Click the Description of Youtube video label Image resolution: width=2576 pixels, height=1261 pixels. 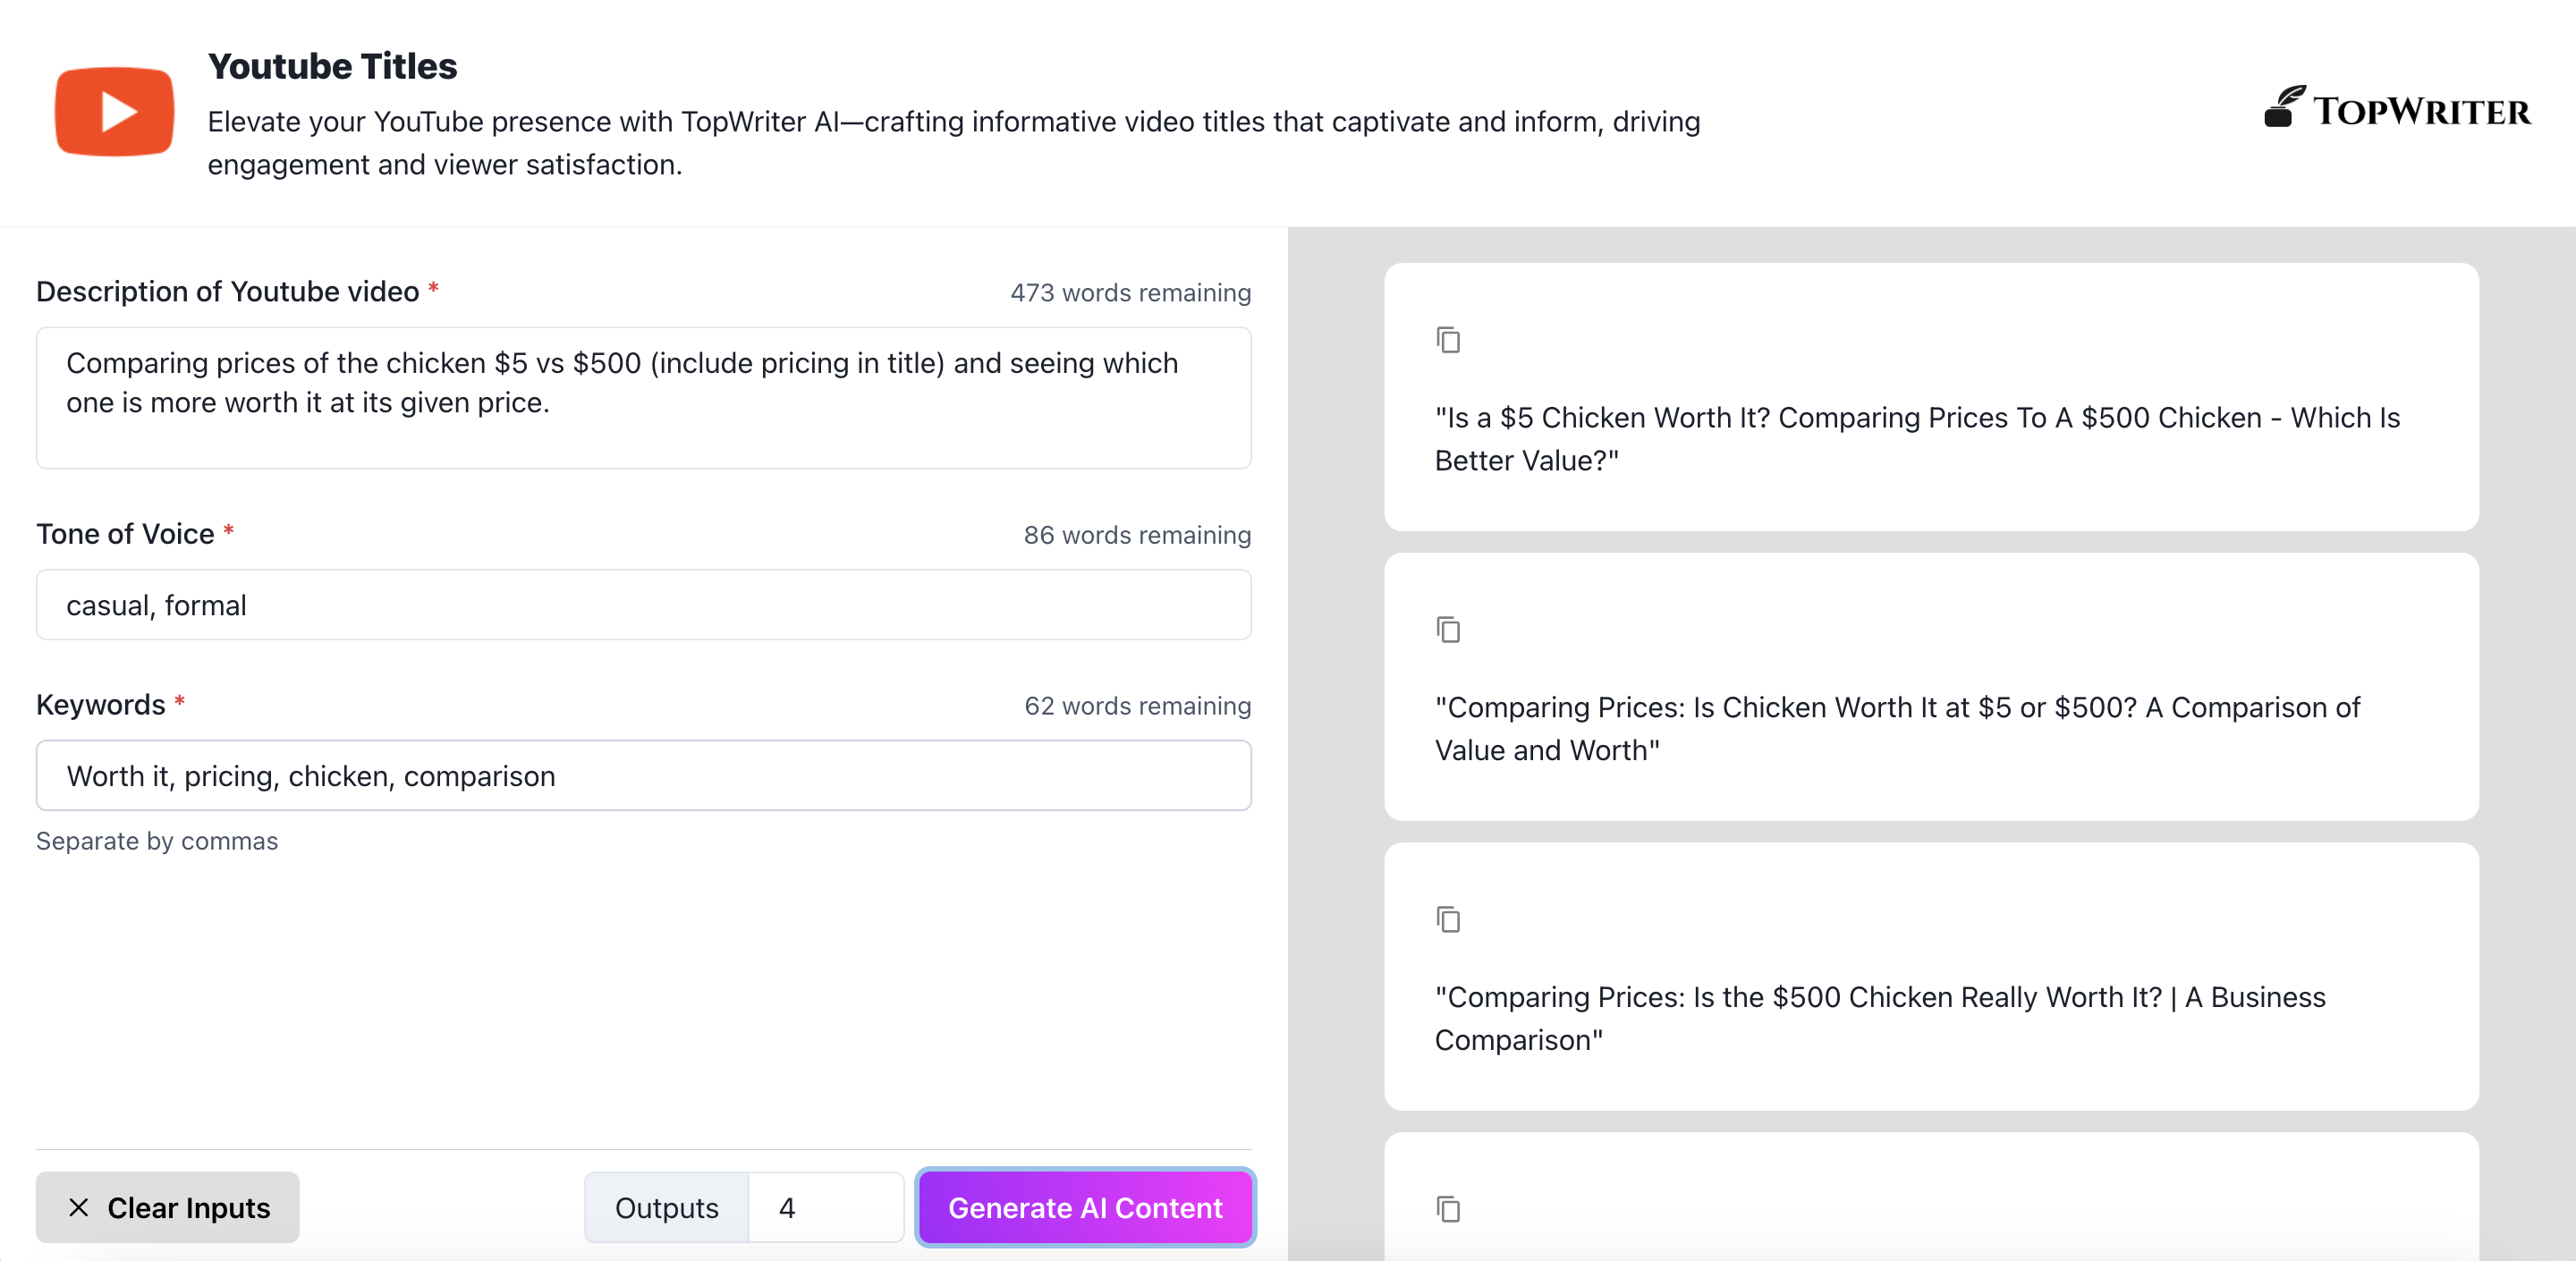coord(228,291)
